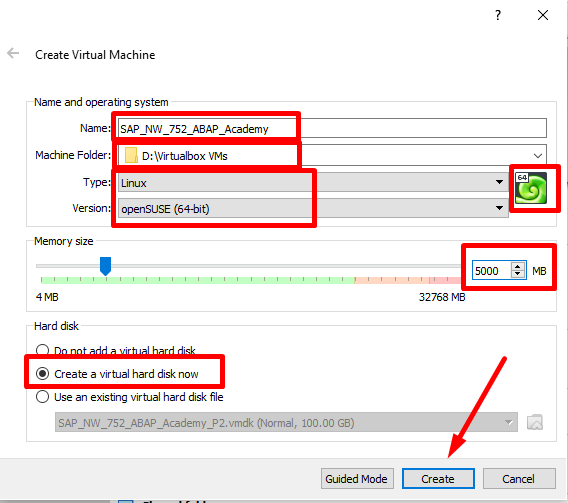The height and width of the screenshot is (503, 568).
Task: Click the Cancel button
Action: coord(519,479)
